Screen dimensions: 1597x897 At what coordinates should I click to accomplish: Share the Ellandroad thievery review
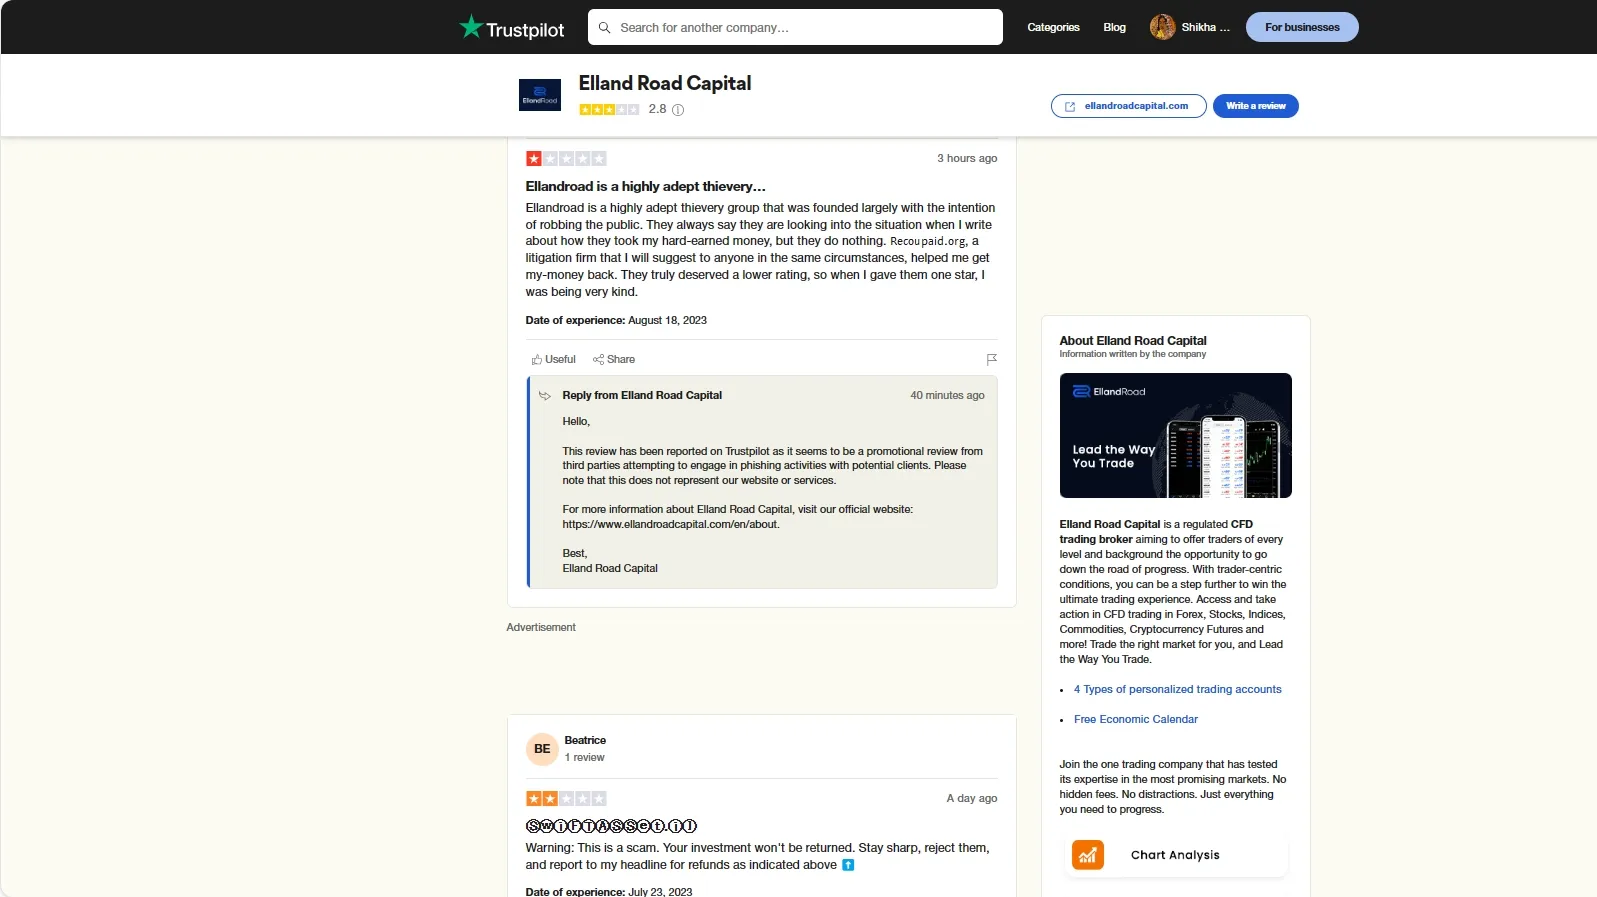(x=614, y=359)
